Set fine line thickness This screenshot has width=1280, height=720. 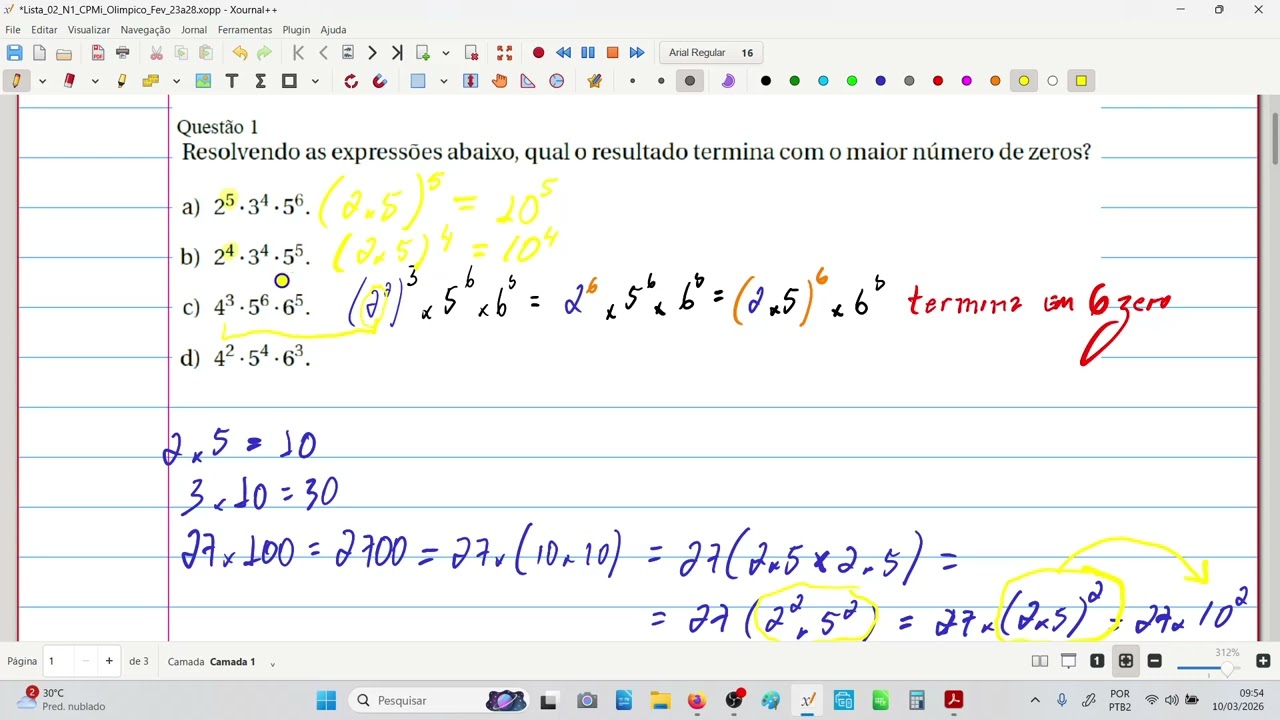point(632,81)
